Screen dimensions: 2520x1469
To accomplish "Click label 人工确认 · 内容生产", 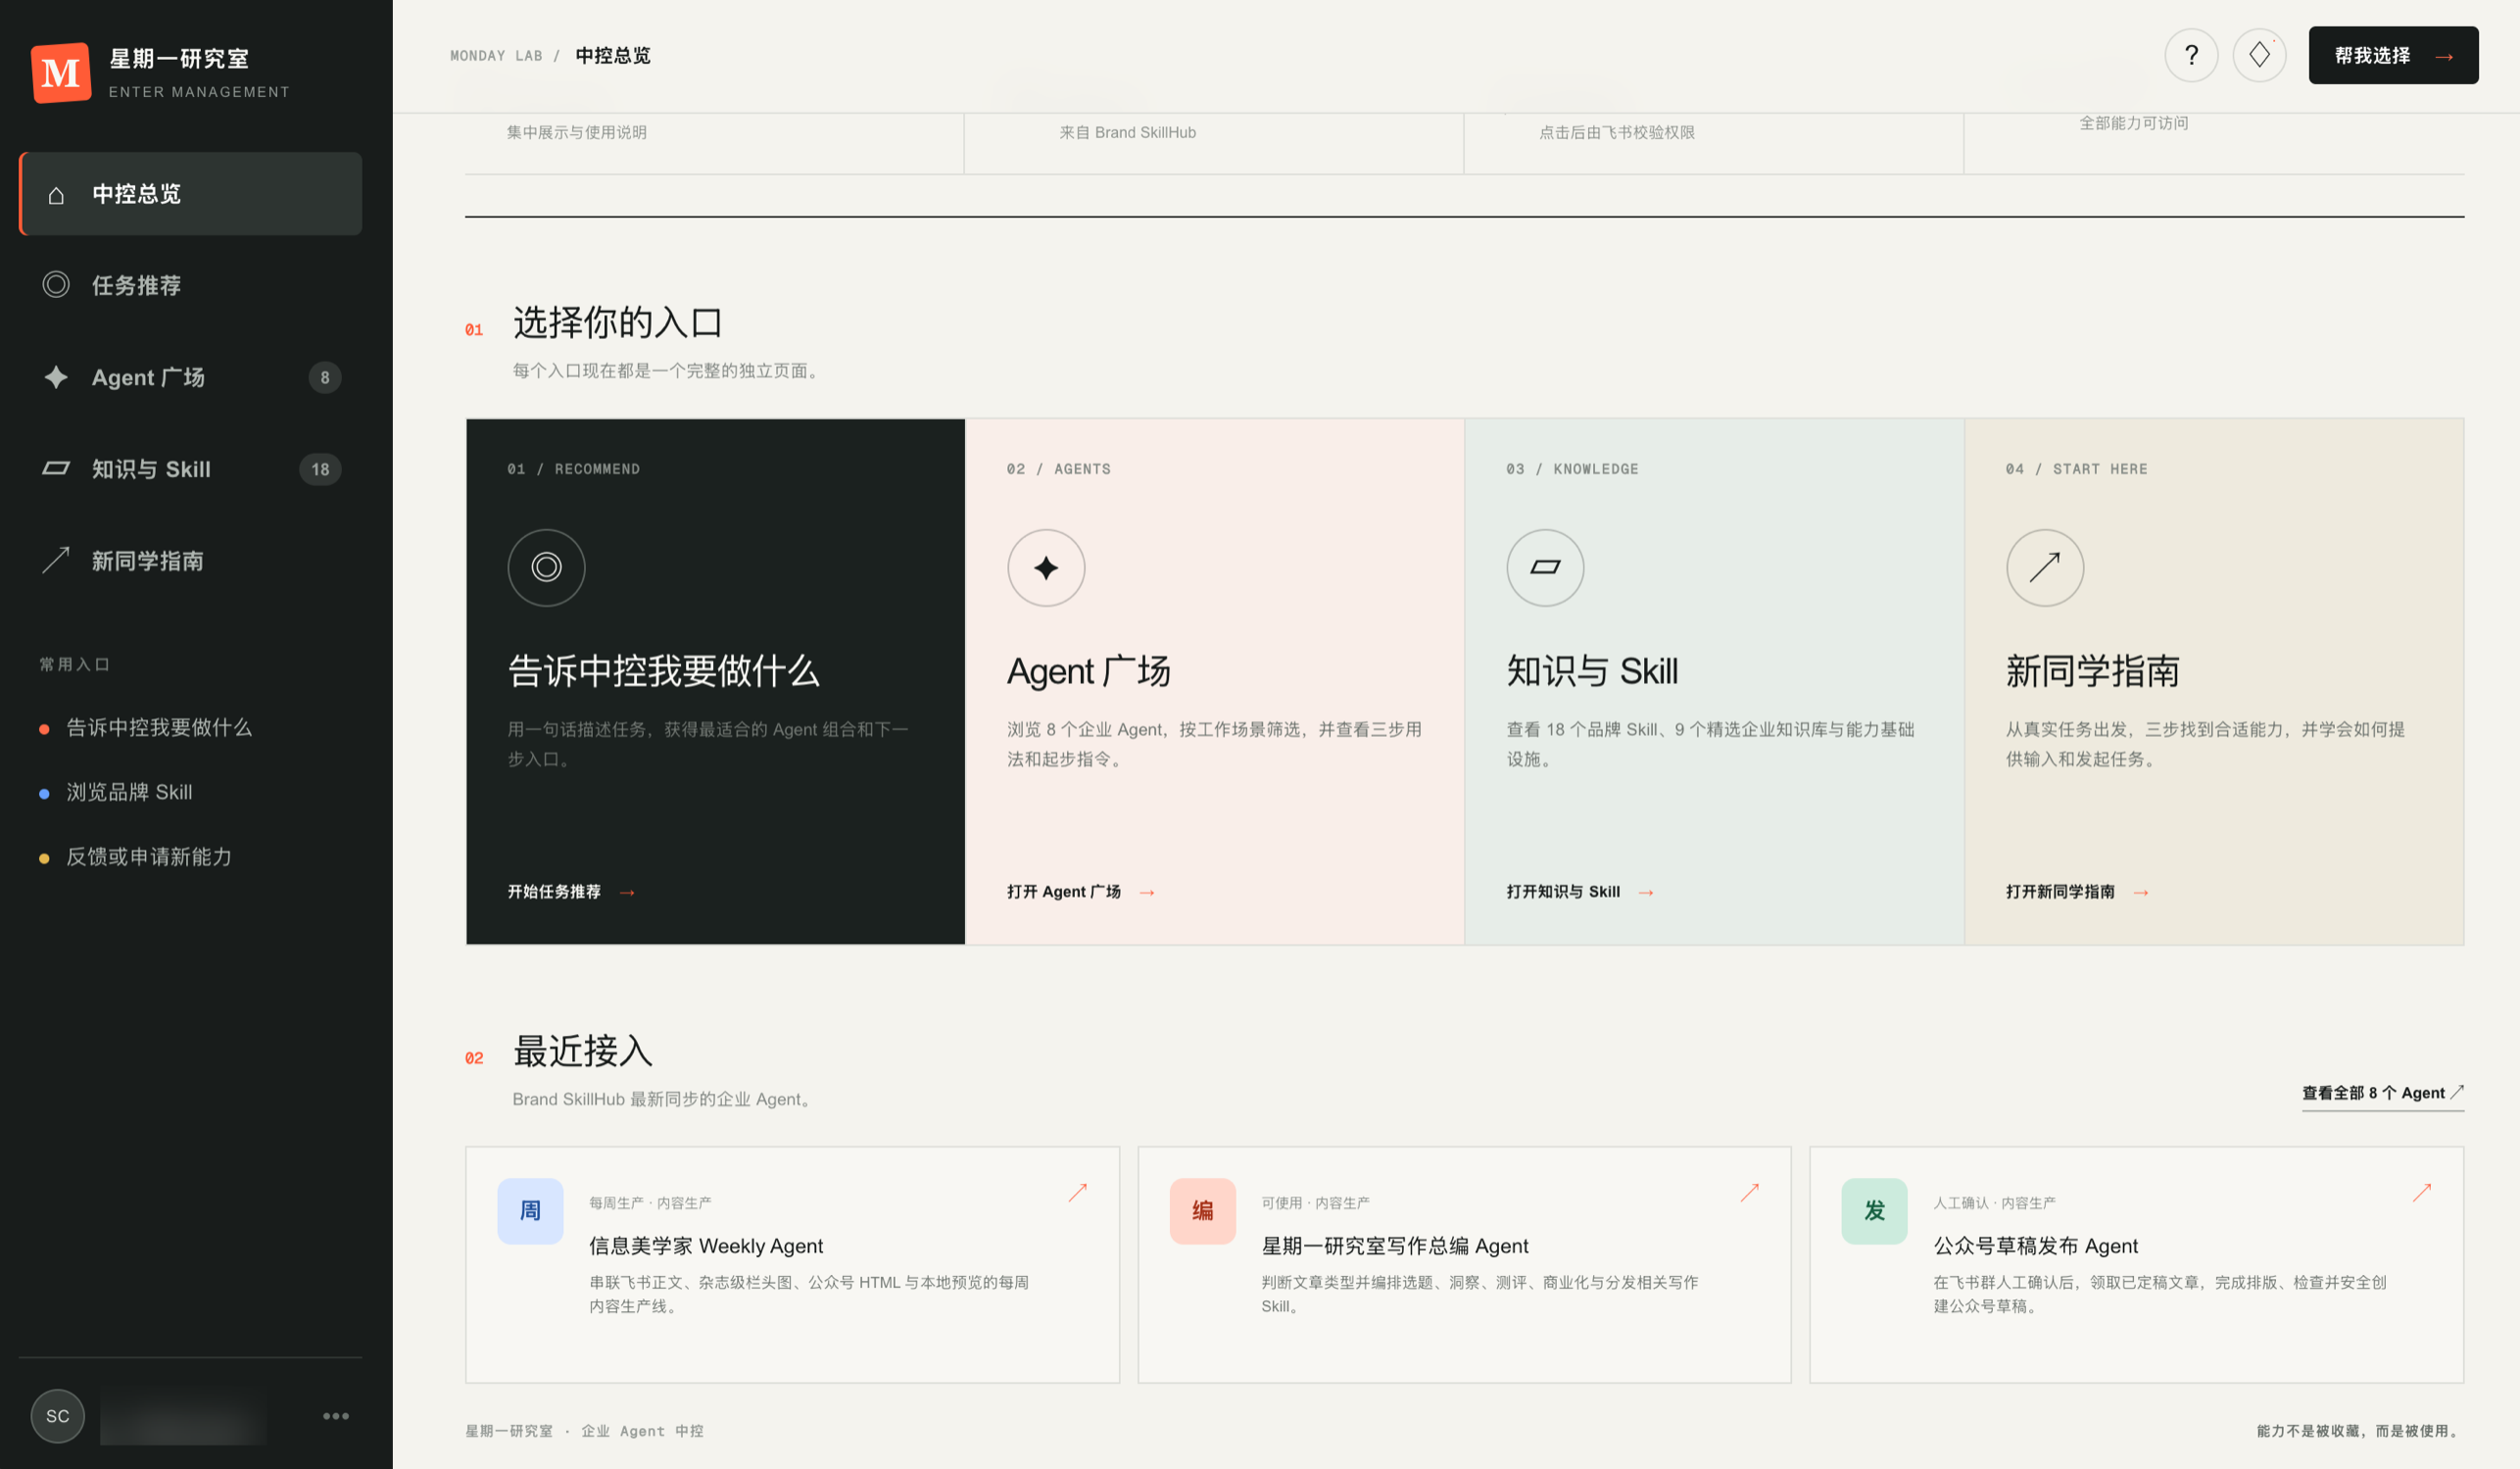I will click(x=1994, y=1203).
